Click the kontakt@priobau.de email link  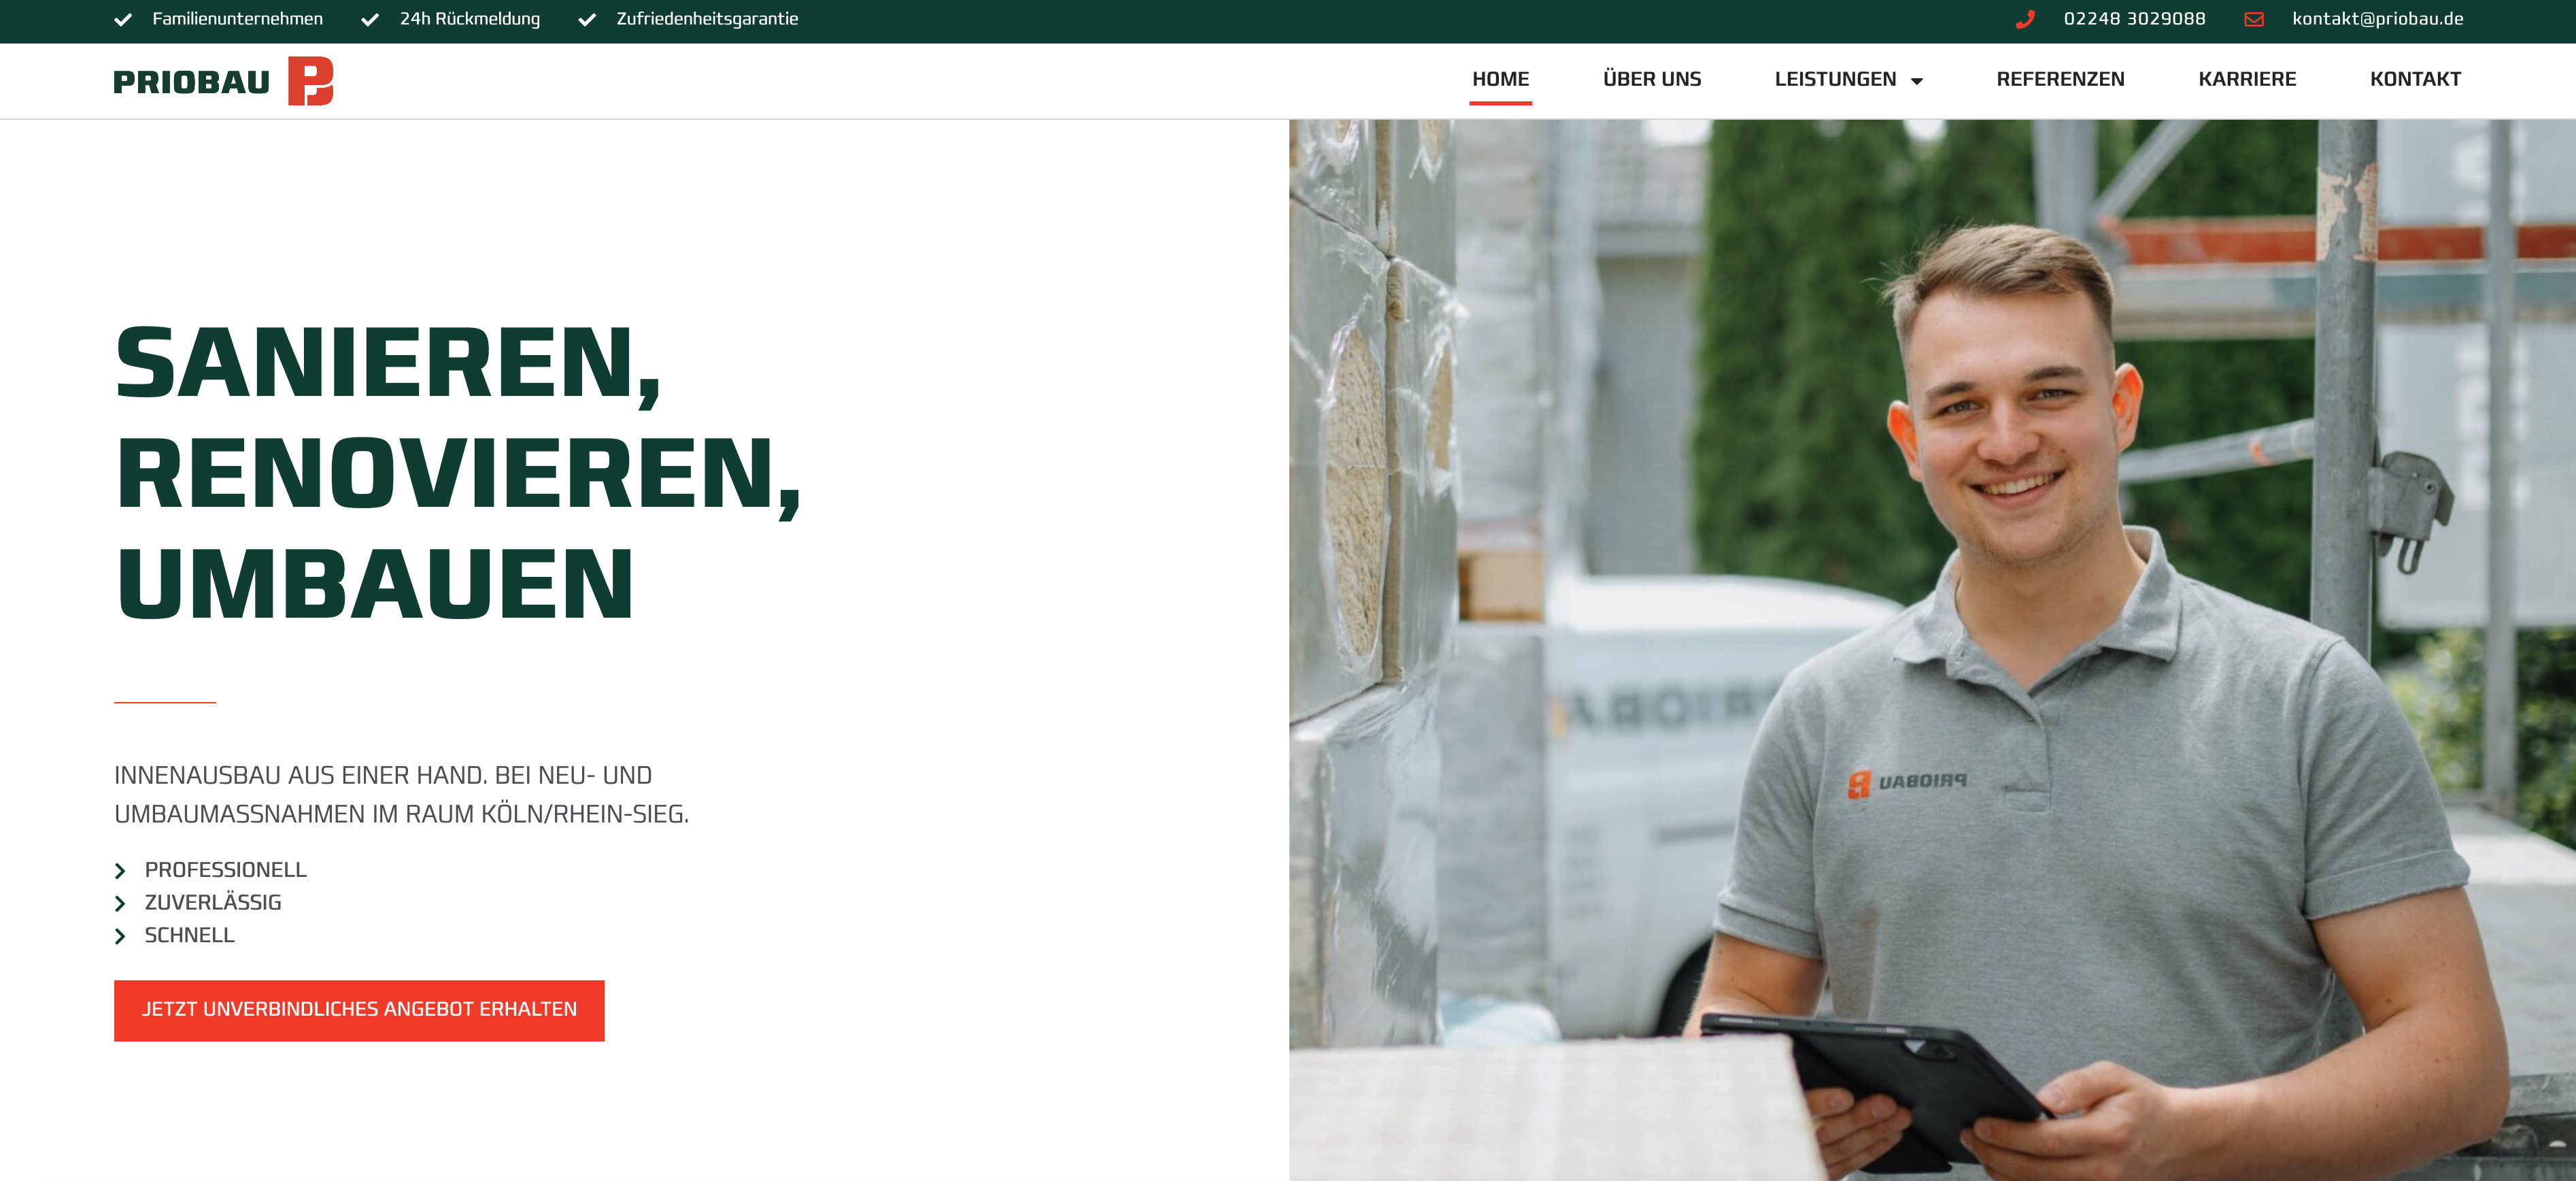coord(2377,19)
